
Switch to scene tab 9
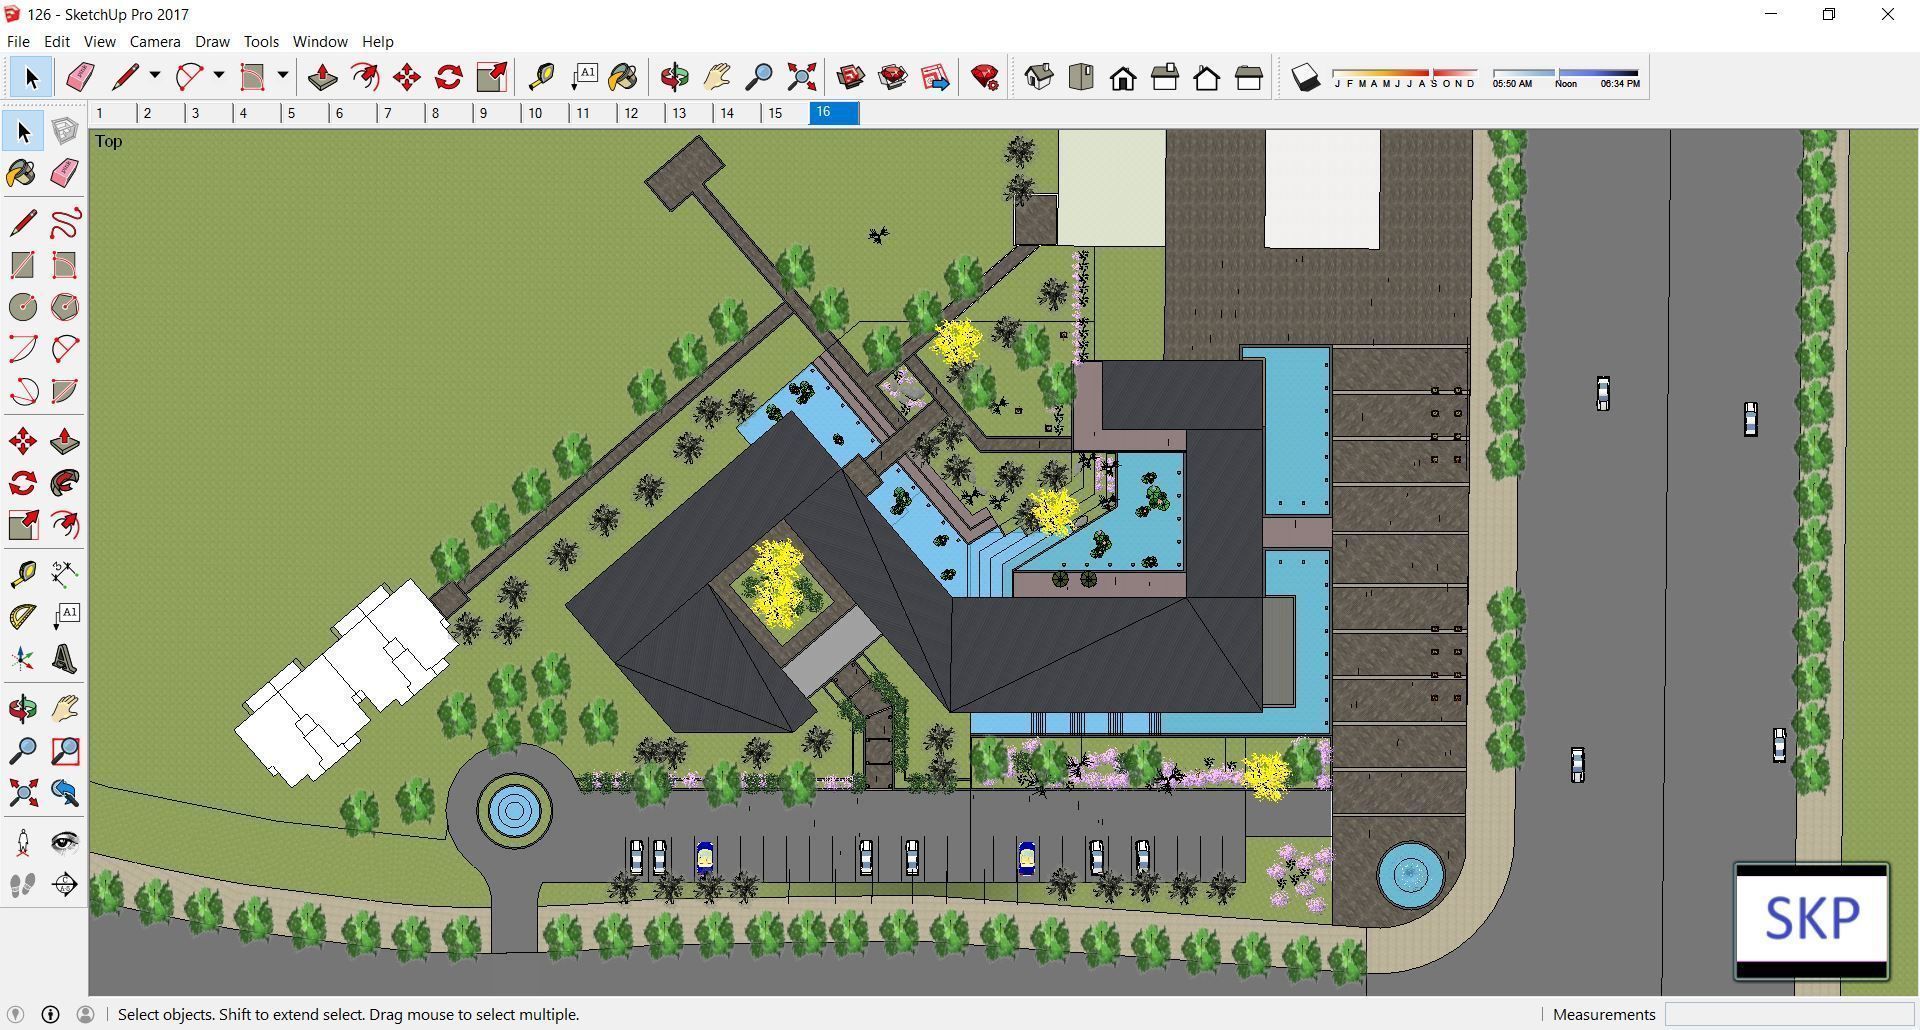pyautogui.click(x=497, y=113)
